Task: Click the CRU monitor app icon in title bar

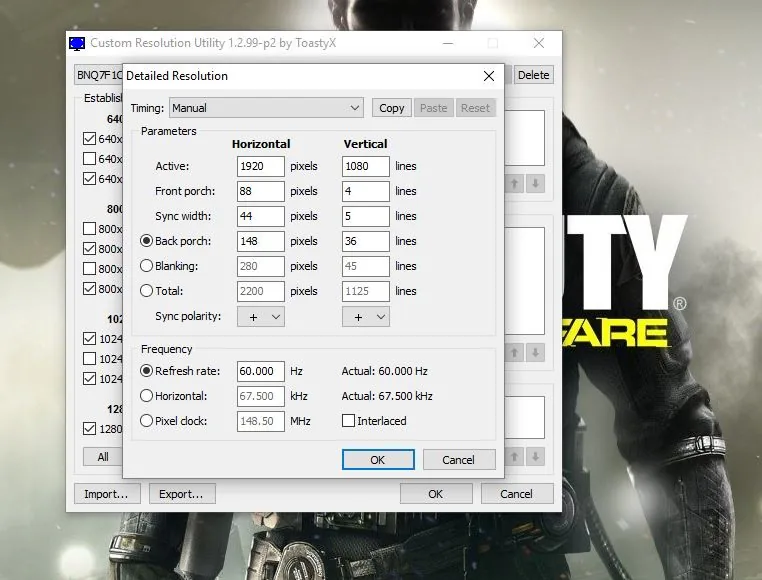Action: click(x=77, y=43)
